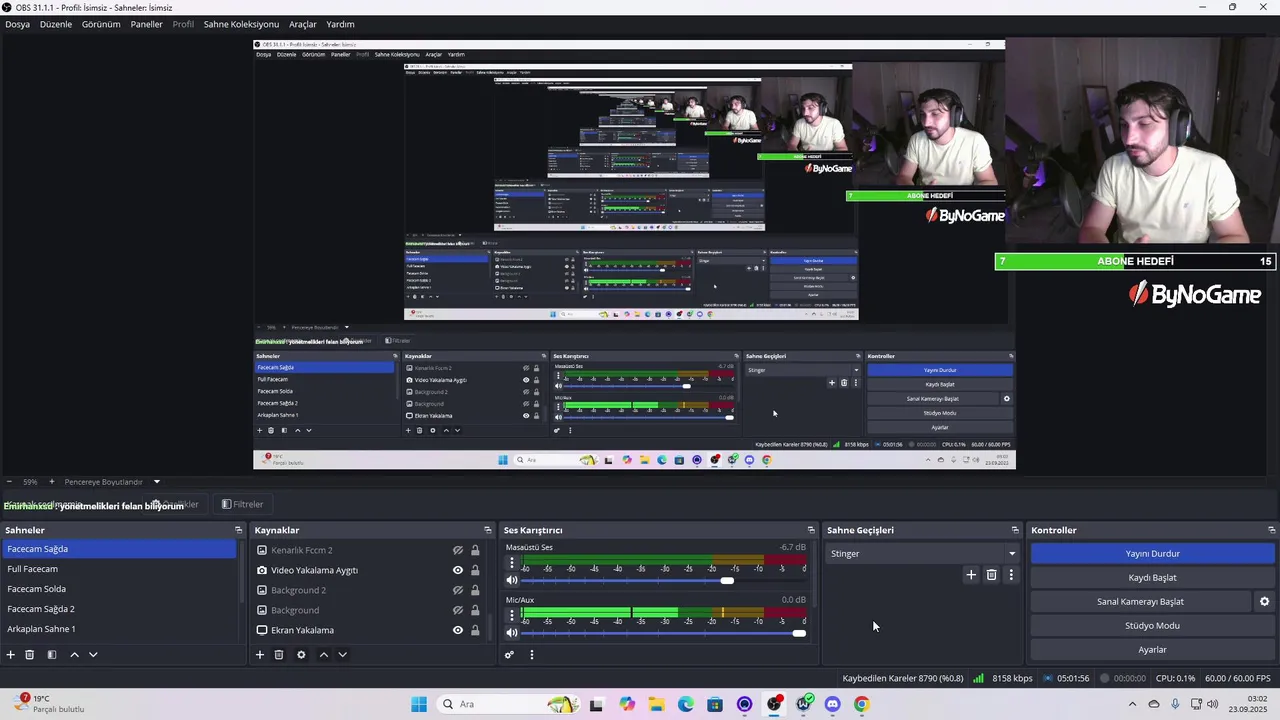The height and width of the screenshot is (720, 1280).
Task: Open the Sahne Koleksiyonu menu
Action: point(241,24)
